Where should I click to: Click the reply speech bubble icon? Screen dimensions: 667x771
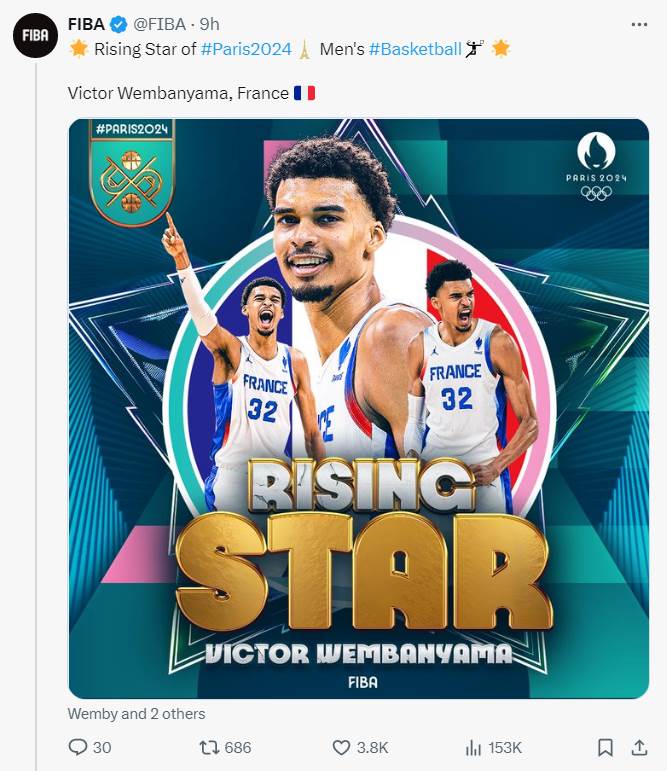point(78,747)
